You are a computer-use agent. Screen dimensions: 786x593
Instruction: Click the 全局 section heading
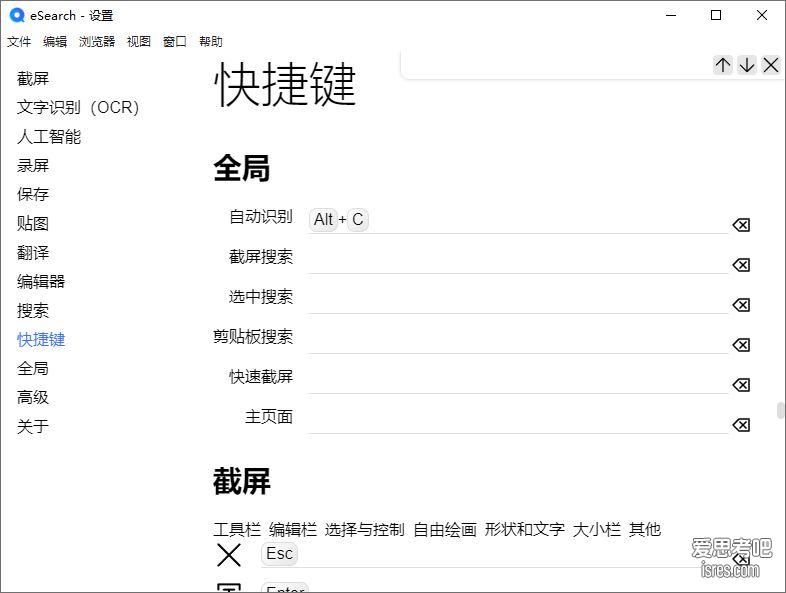click(242, 168)
